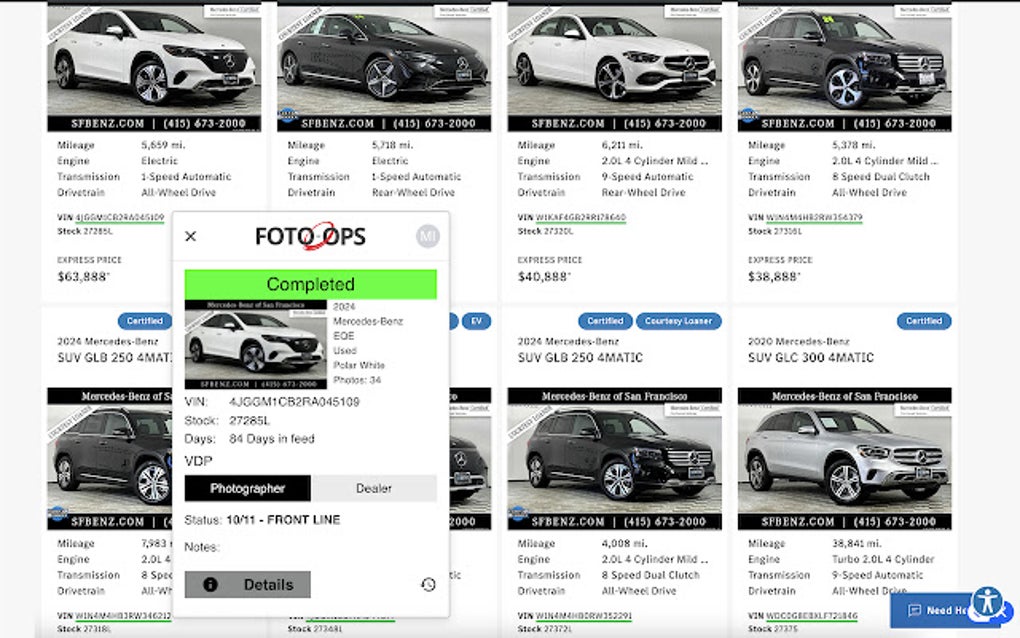Open the Need Help chat bubble
The width and height of the screenshot is (1020, 638).
(938, 610)
